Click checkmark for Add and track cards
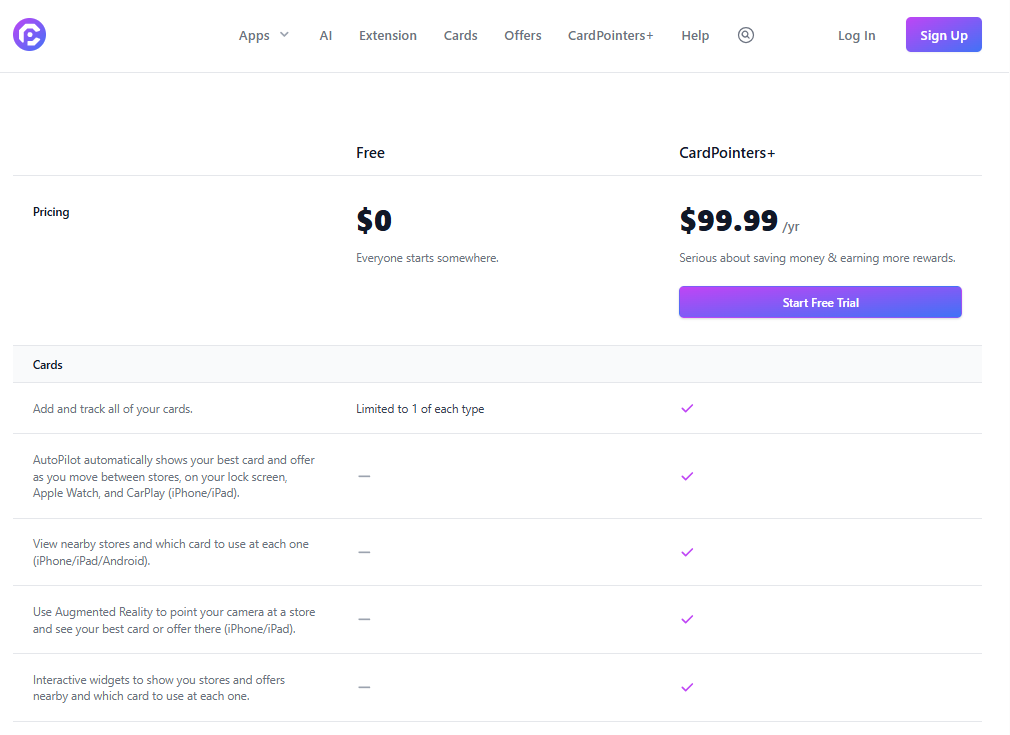Screen dimensions: 1010x735 (687, 408)
